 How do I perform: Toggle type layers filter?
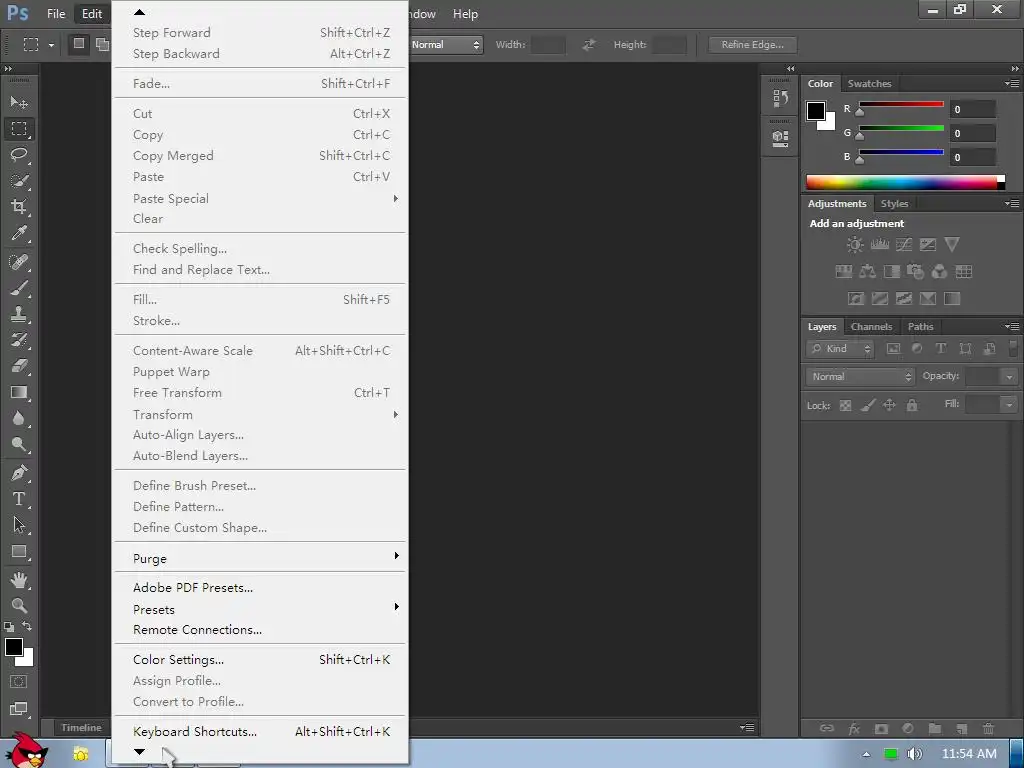pyautogui.click(x=941, y=349)
